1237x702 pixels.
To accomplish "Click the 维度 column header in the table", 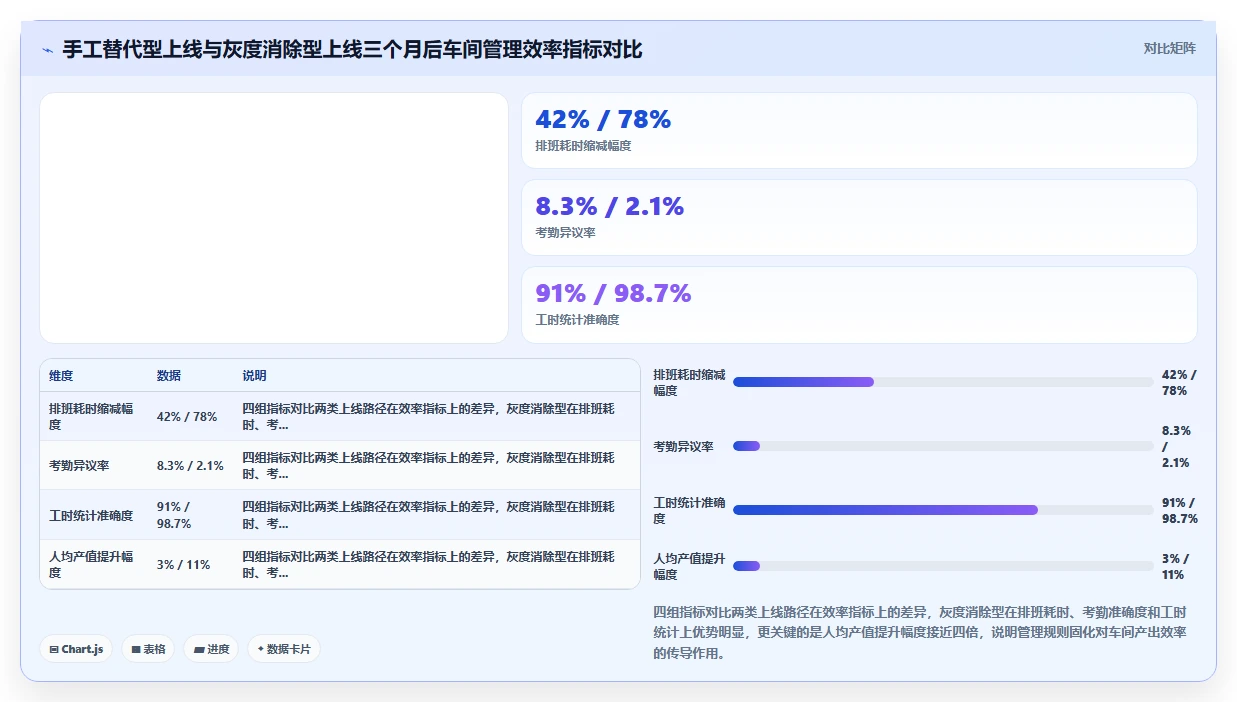I will click(61, 376).
